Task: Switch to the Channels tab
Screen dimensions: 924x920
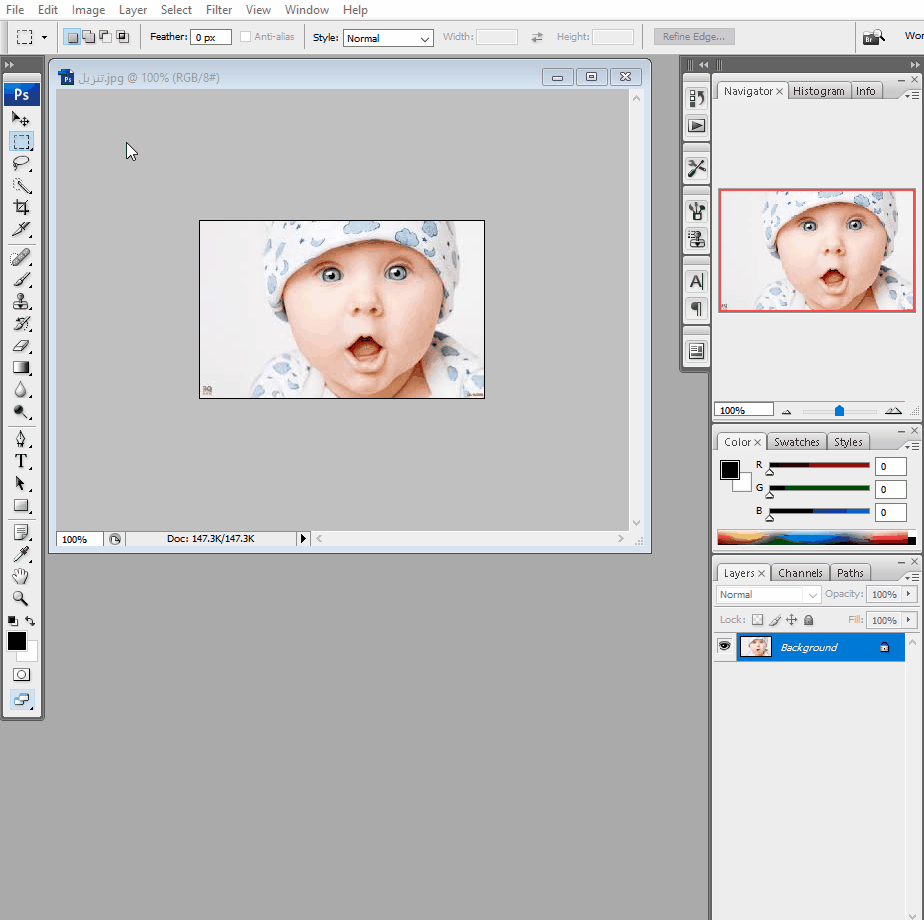Action: (x=800, y=573)
